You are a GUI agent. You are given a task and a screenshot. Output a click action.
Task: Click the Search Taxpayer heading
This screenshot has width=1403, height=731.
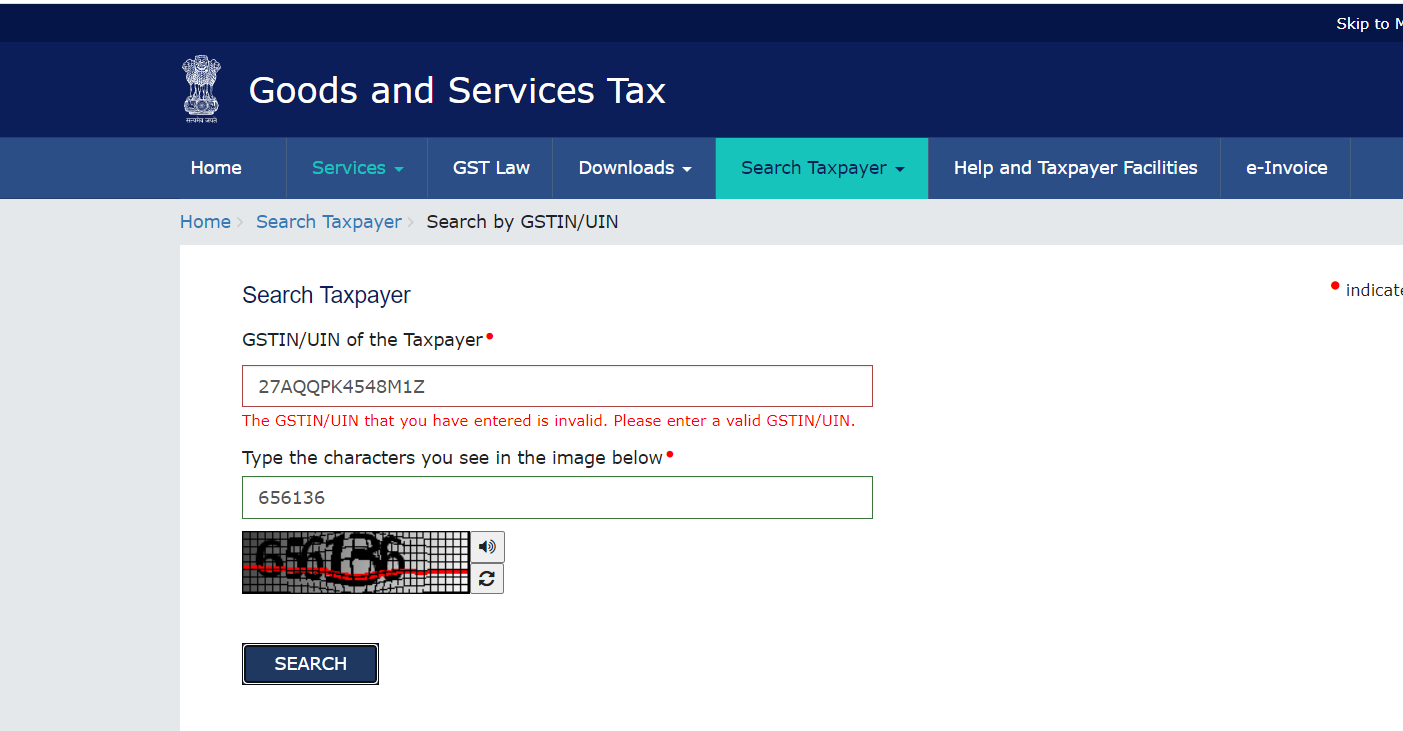point(326,295)
